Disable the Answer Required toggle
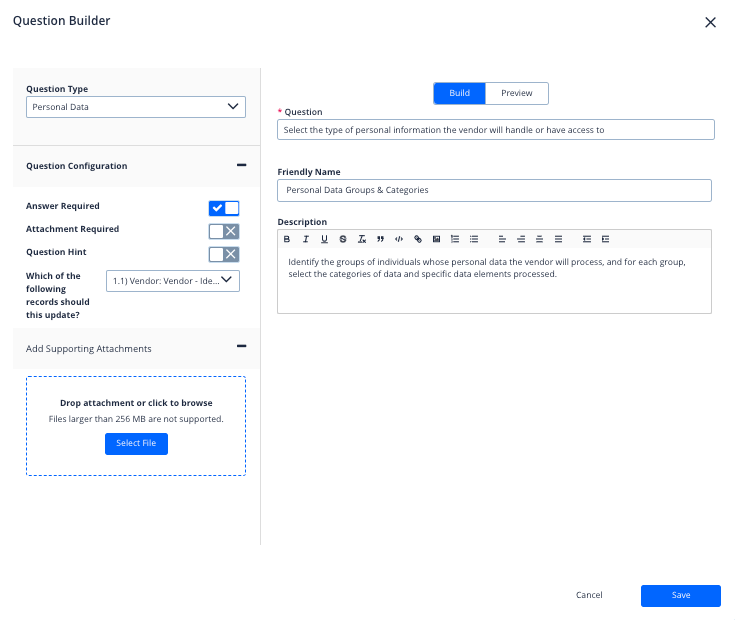 click(x=224, y=208)
